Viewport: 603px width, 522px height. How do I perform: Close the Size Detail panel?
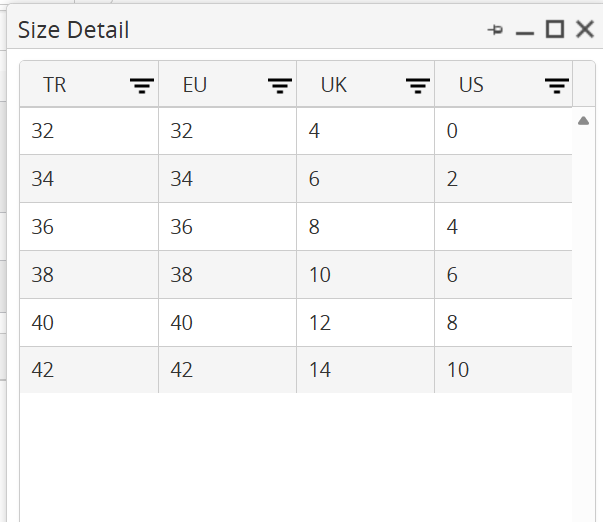585,30
